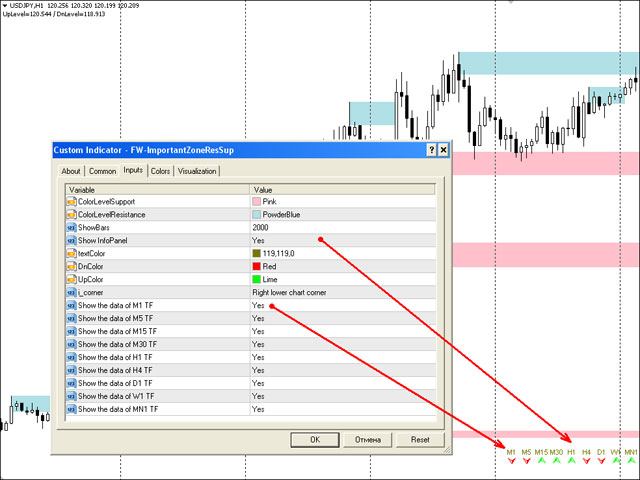
Task: Click the icon beside Show the data of M15 TF
Action: (x=71, y=331)
